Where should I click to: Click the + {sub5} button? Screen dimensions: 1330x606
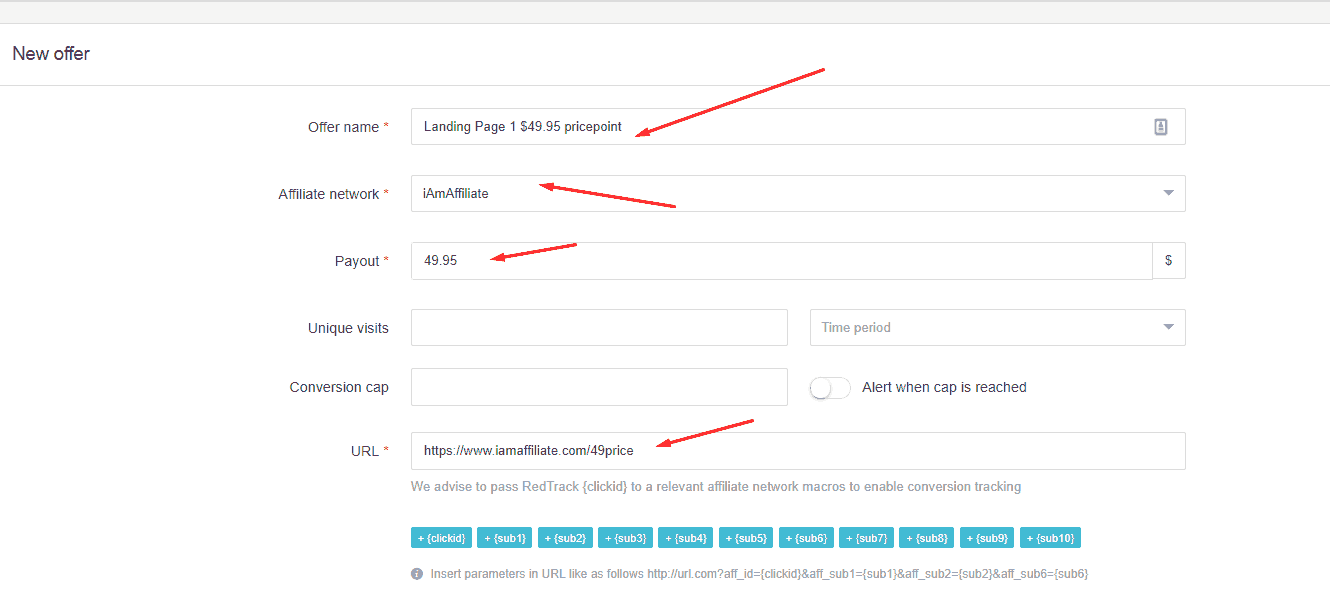pos(746,538)
